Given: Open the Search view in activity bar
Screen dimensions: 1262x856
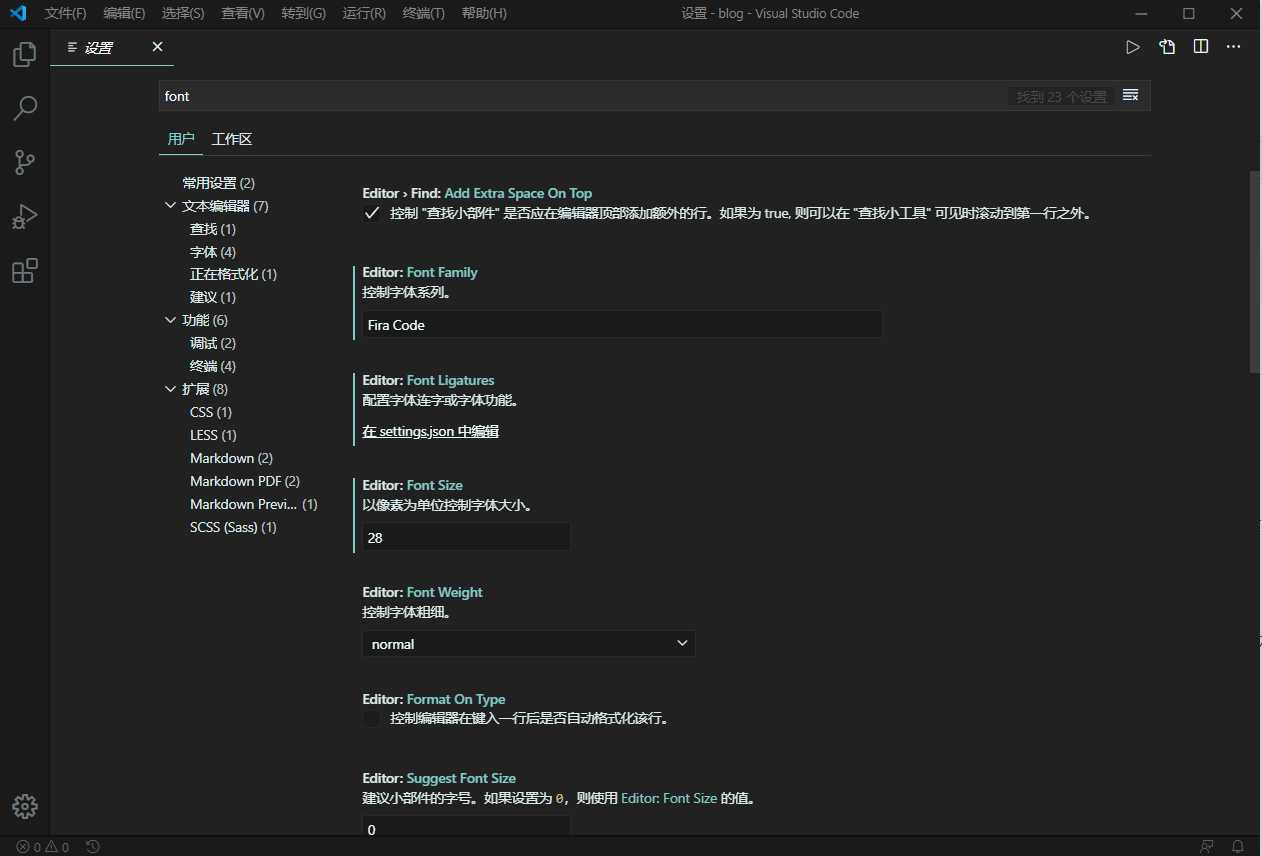Looking at the screenshot, I should click(x=25, y=108).
